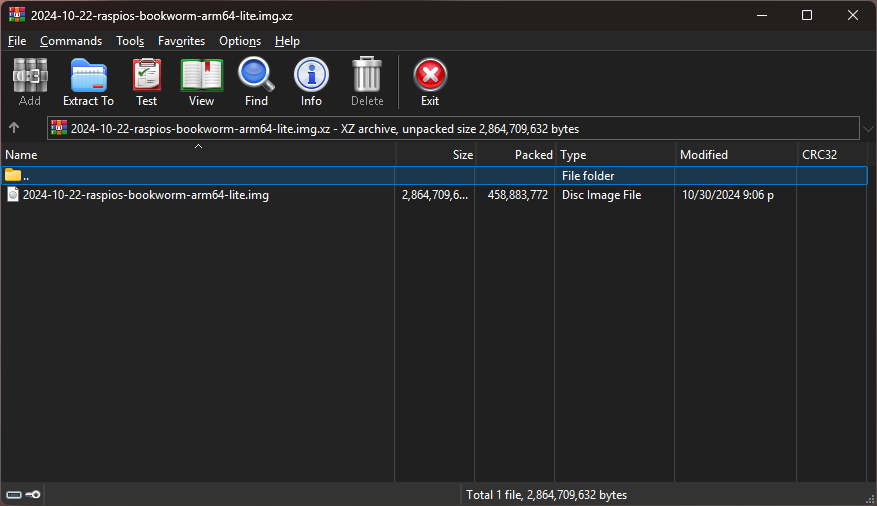Image resolution: width=877 pixels, height=506 pixels.
Task: Click the archive path address field
Action: (x=453, y=128)
